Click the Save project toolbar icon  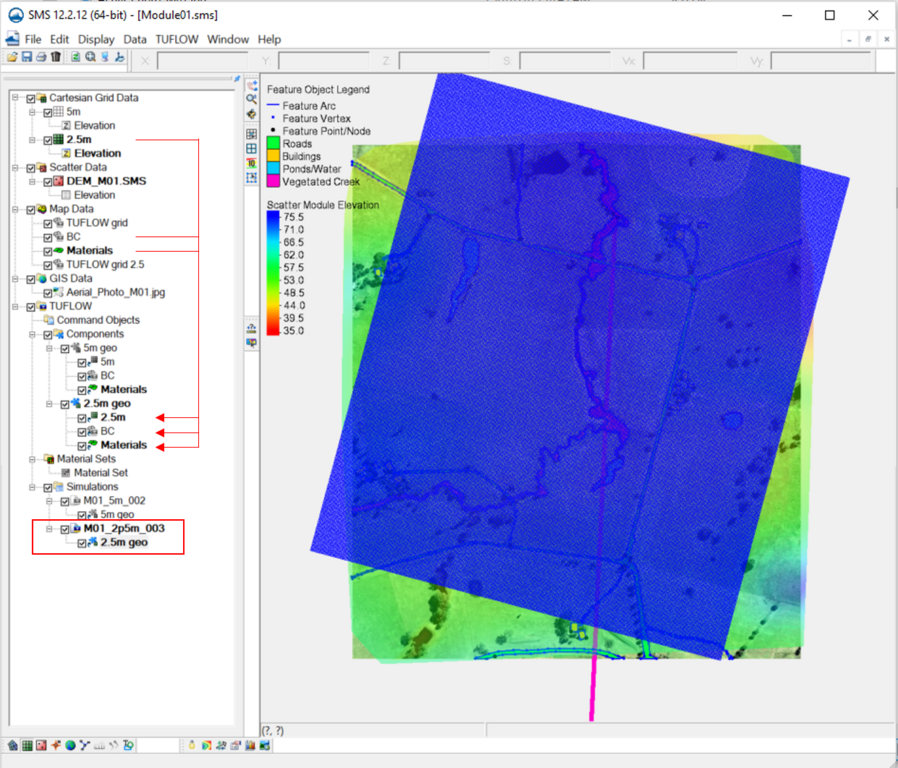click(x=27, y=58)
